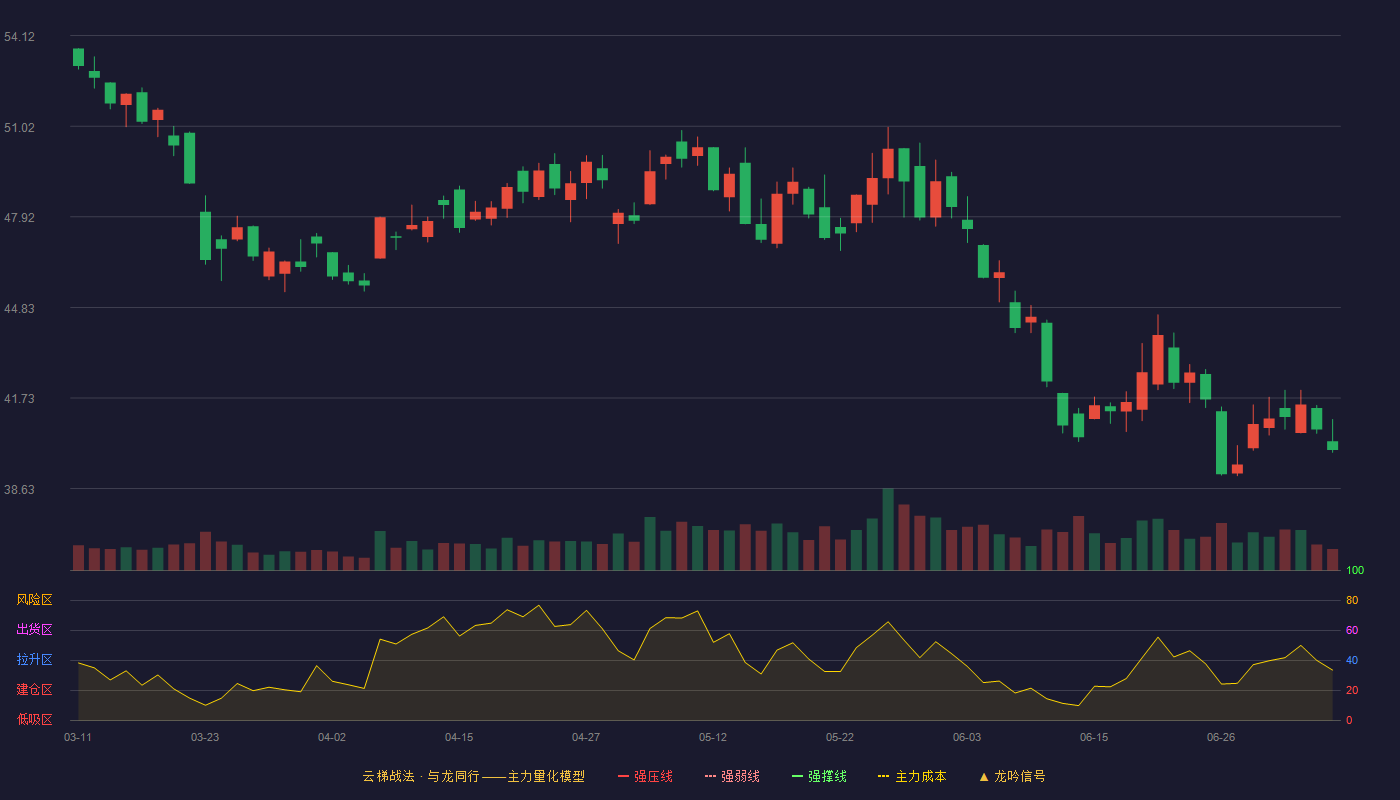The width and height of the screenshot is (1400, 800).
Task: Click the first candlestick above 03-11
Action: coord(78,58)
